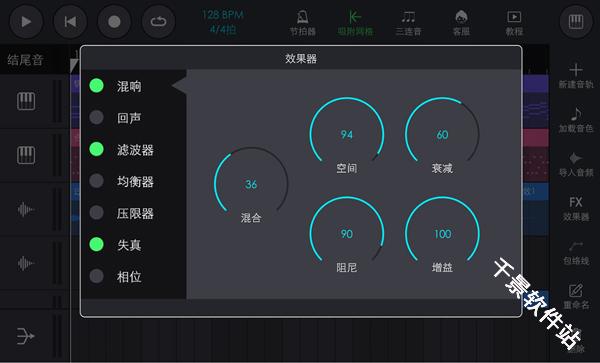Select second piano keyboard track icon

pyautogui.click(x=26, y=155)
